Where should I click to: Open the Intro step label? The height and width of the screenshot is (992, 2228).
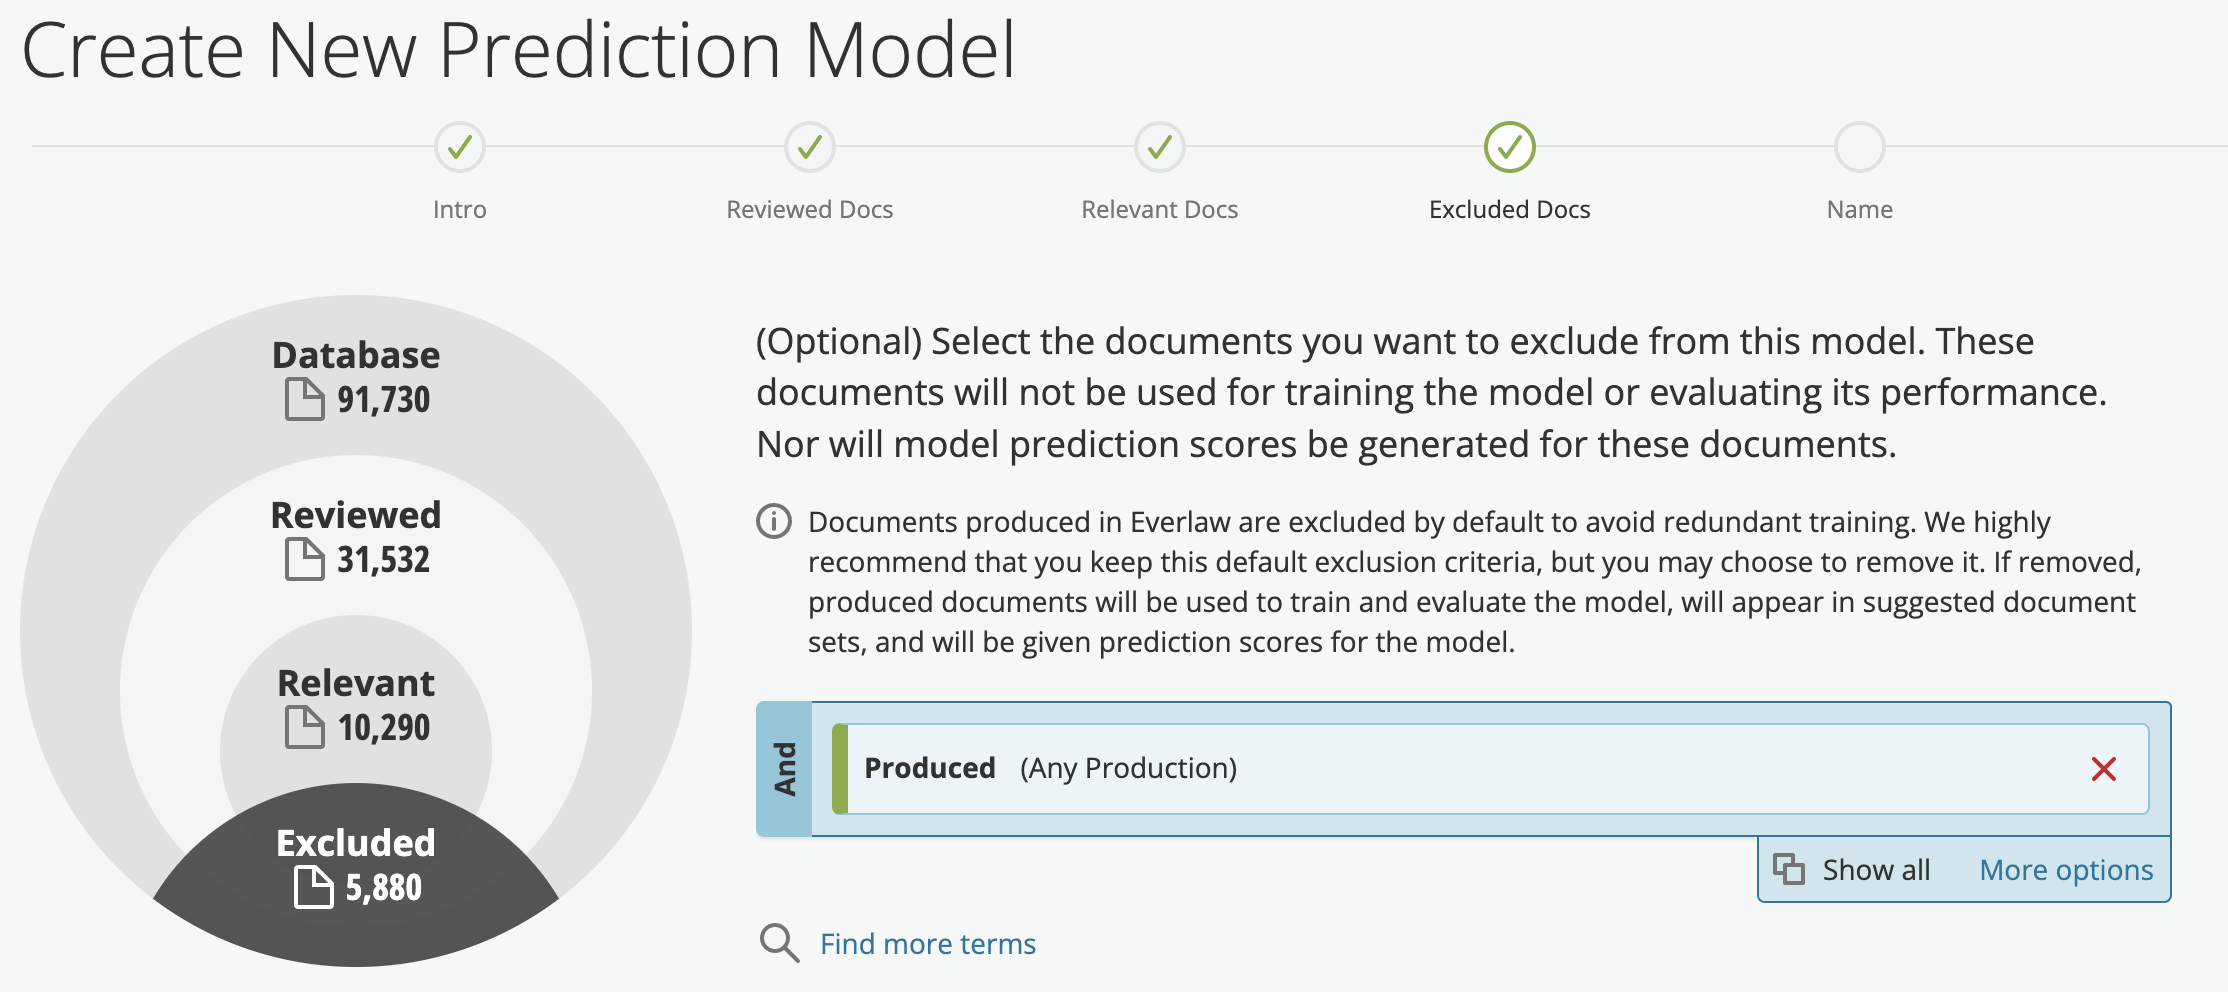click(x=460, y=210)
